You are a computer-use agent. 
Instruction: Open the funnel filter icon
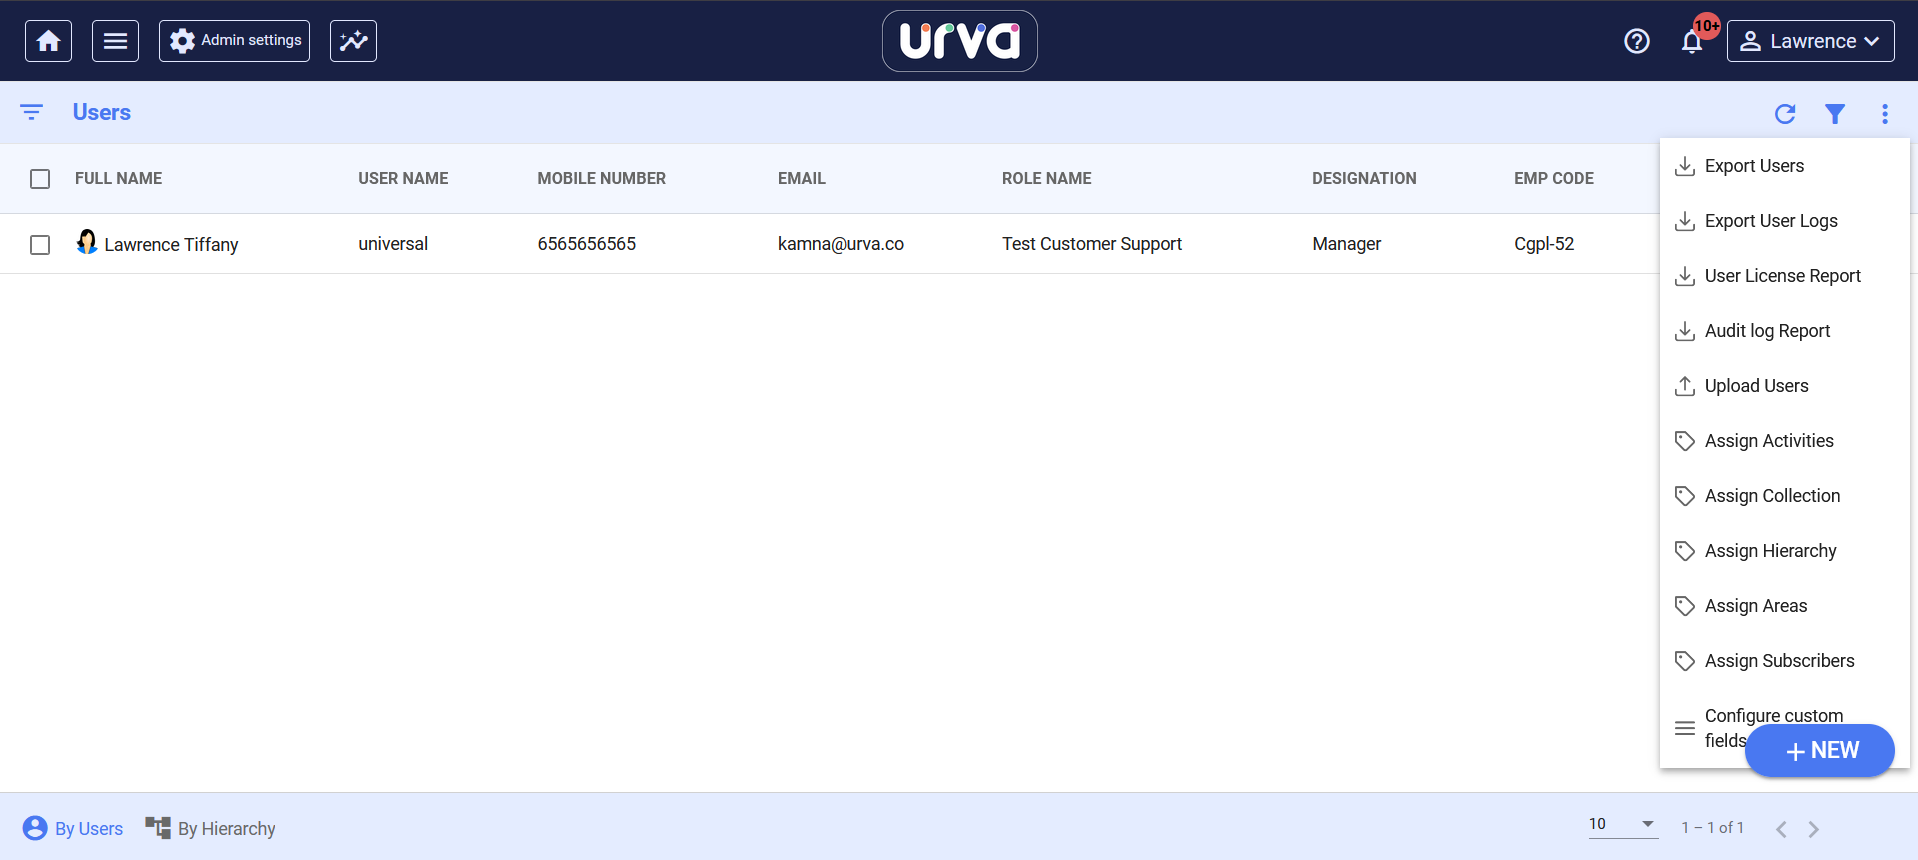(1834, 114)
